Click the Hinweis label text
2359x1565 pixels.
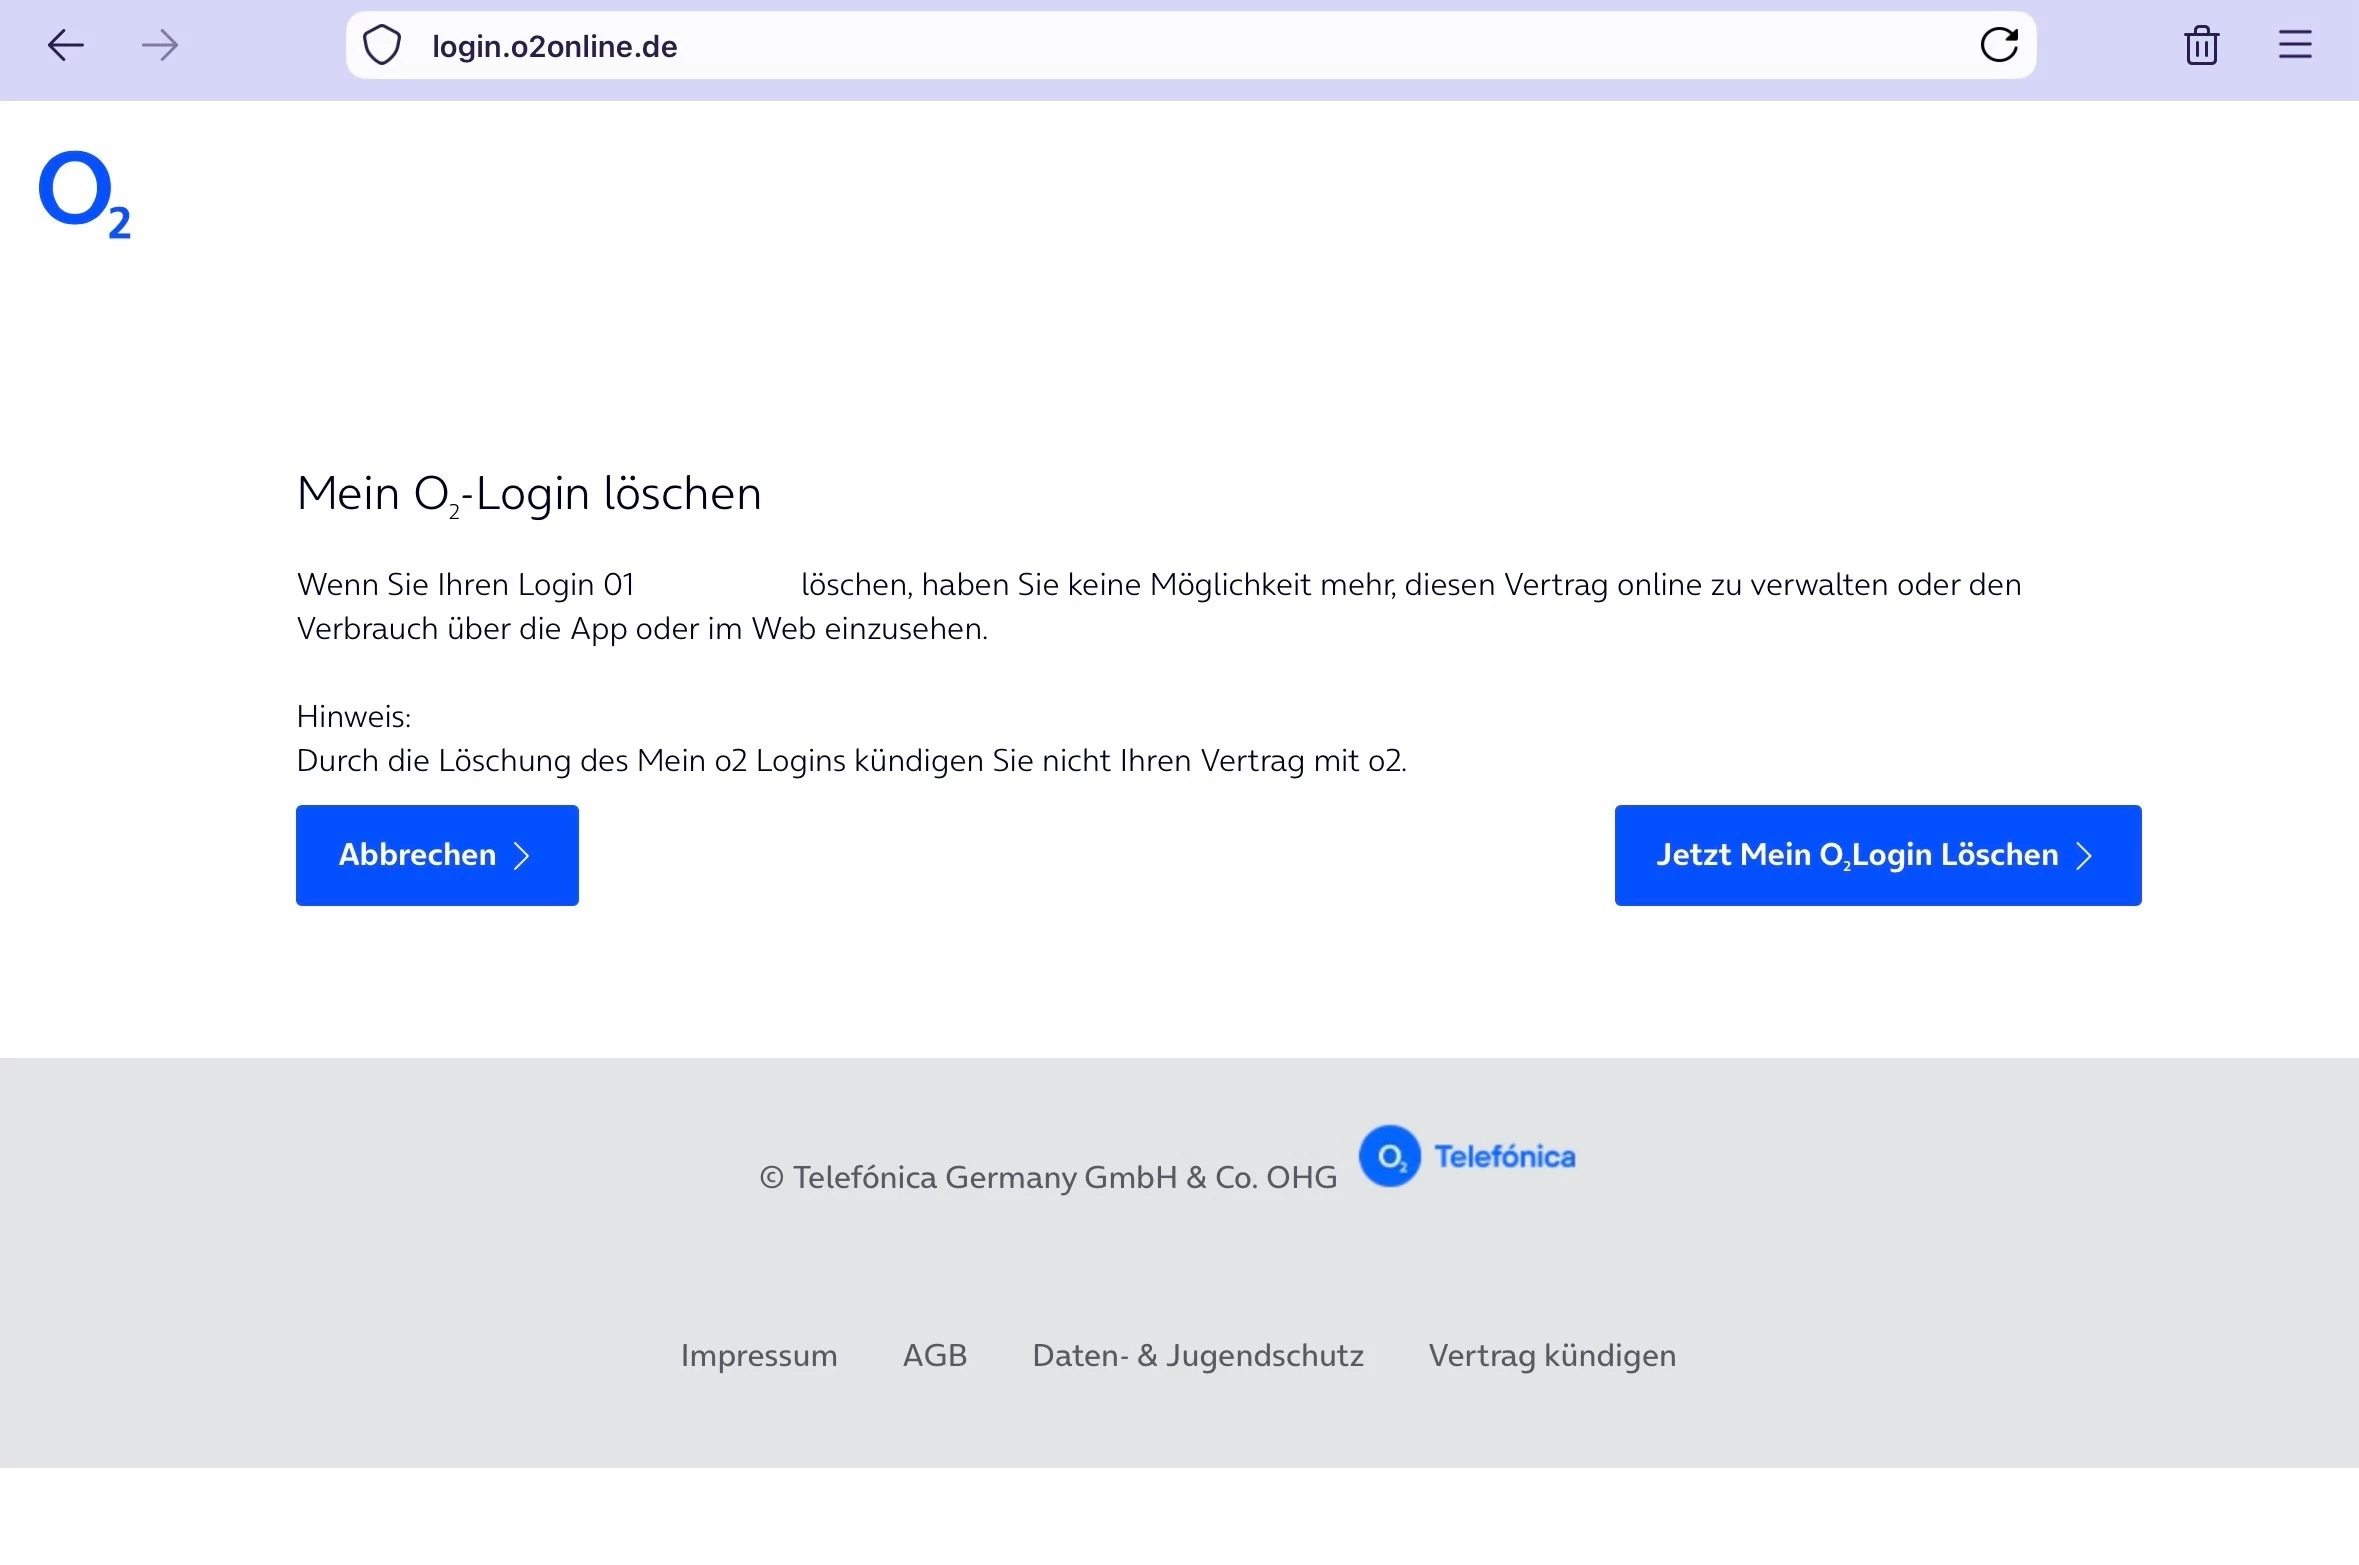pyautogui.click(x=354, y=716)
